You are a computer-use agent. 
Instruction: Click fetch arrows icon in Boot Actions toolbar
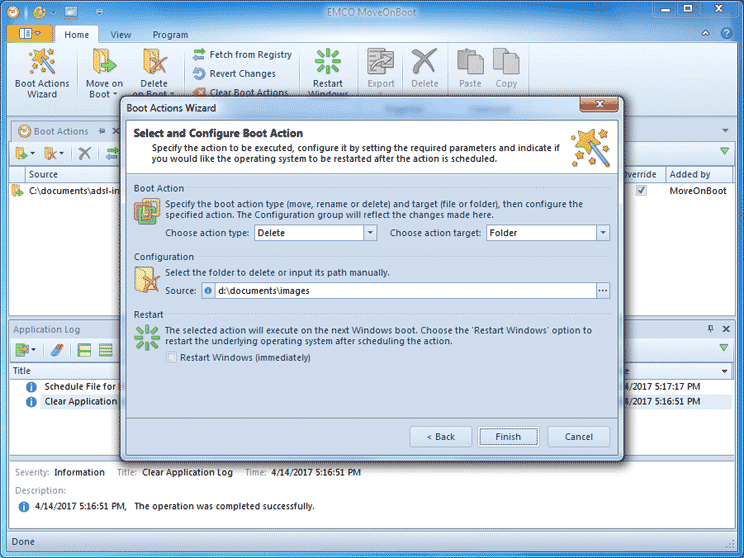pos(112,153)
